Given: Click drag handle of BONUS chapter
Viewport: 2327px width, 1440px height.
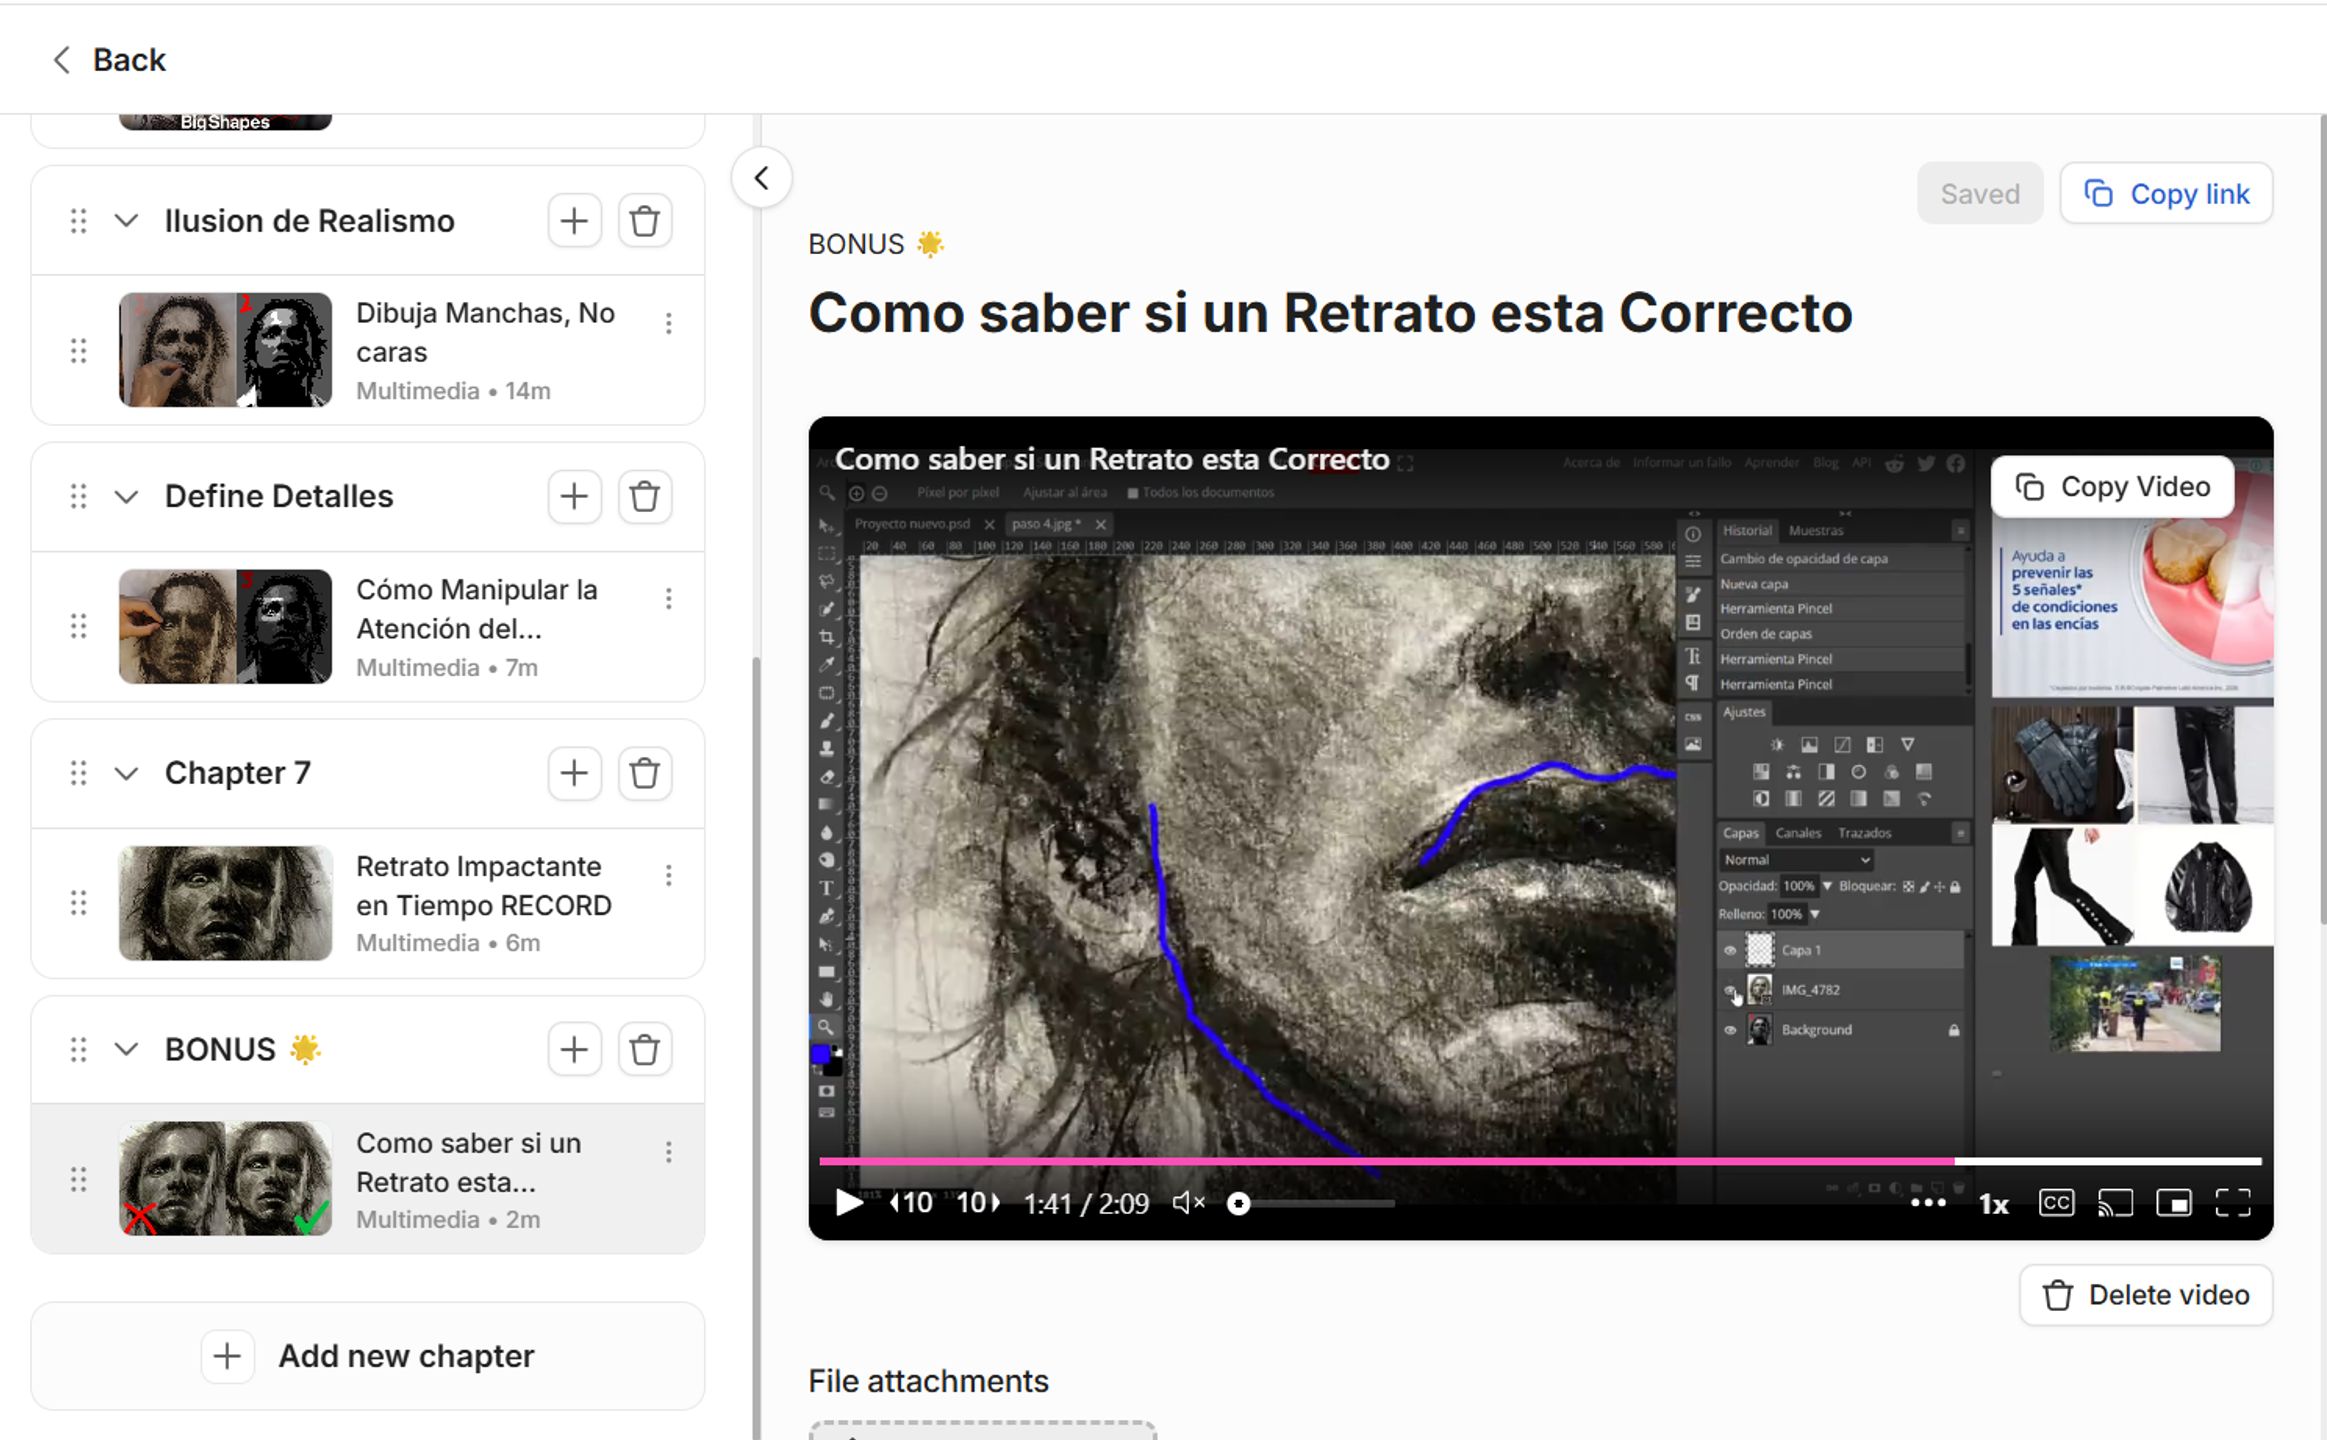Looking at the screenshot, I should [x=79, y=1050].
